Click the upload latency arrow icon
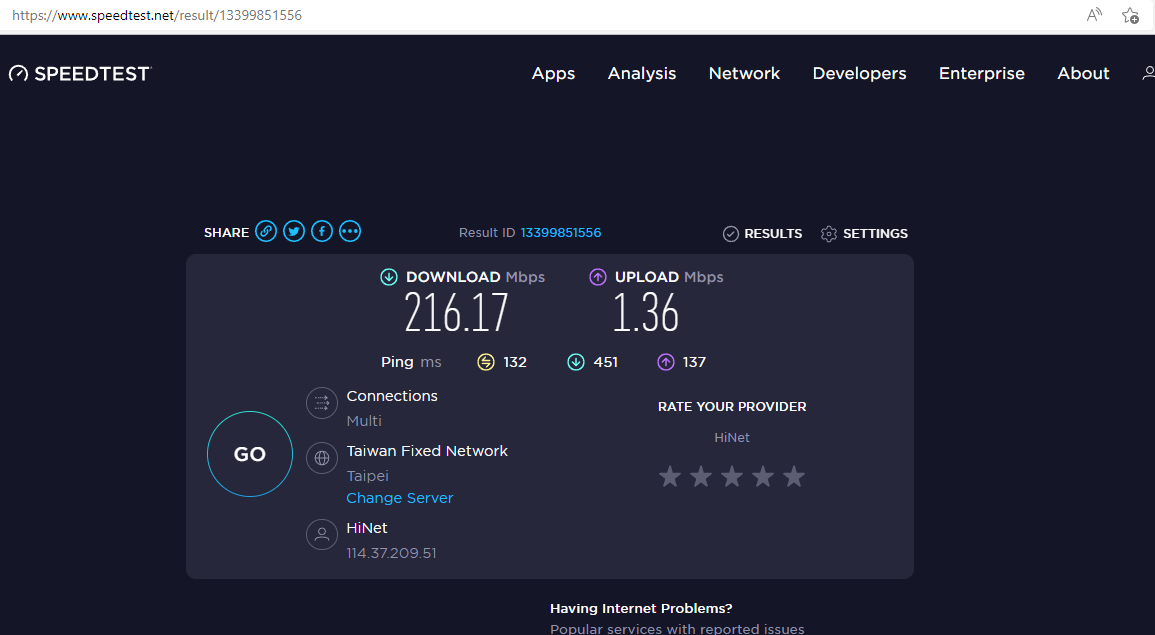 click(x=665, y=361)
